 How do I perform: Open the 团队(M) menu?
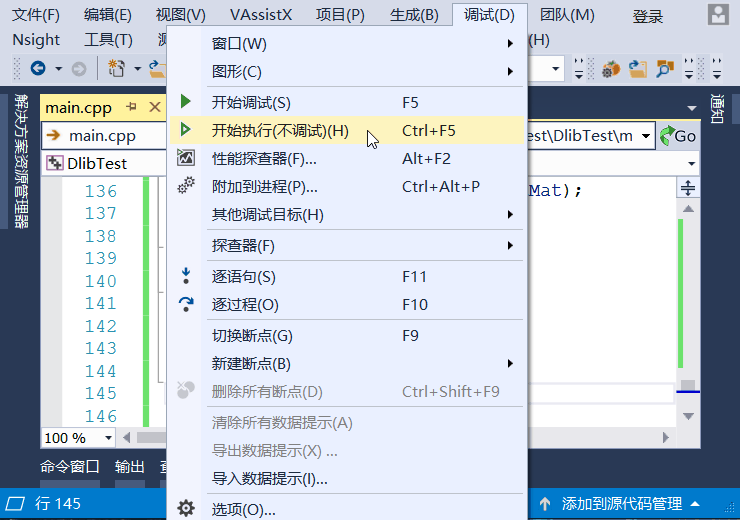(x=567, y=15)
